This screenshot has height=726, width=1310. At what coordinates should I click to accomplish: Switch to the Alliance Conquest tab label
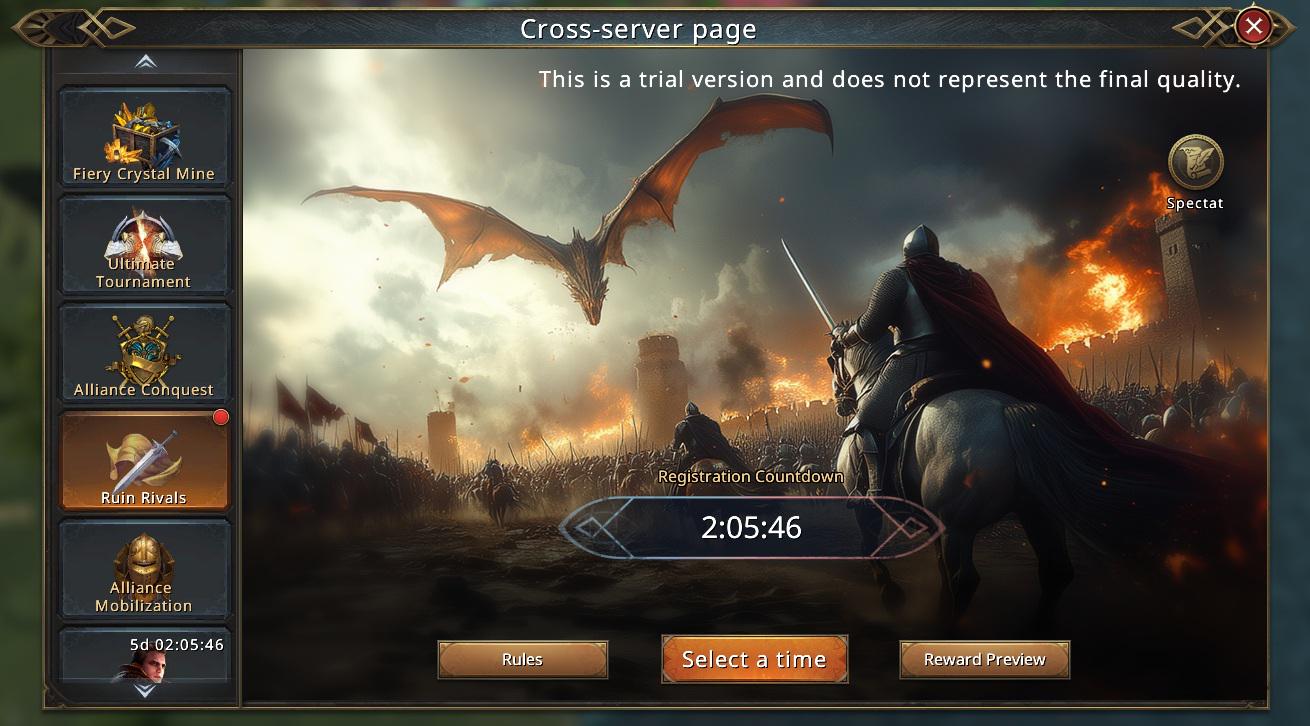coord(144,390)
